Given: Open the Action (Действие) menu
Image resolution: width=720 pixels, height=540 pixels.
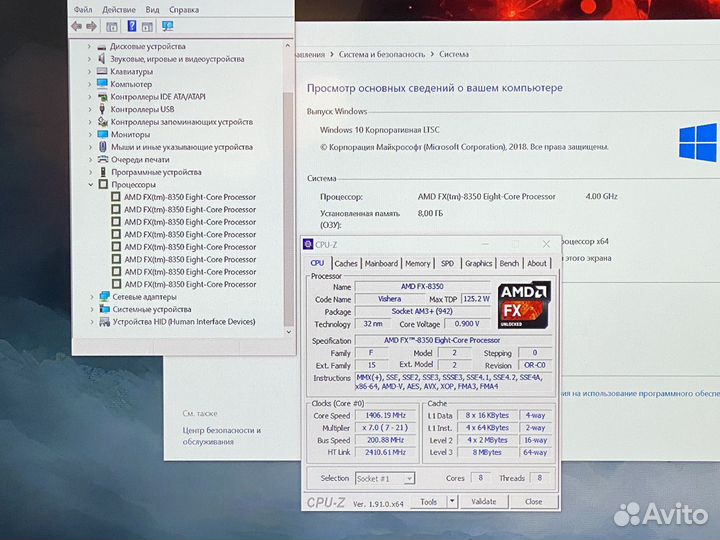Looking at the screenshot, I should pyautogui.click(x=119, y=9).
